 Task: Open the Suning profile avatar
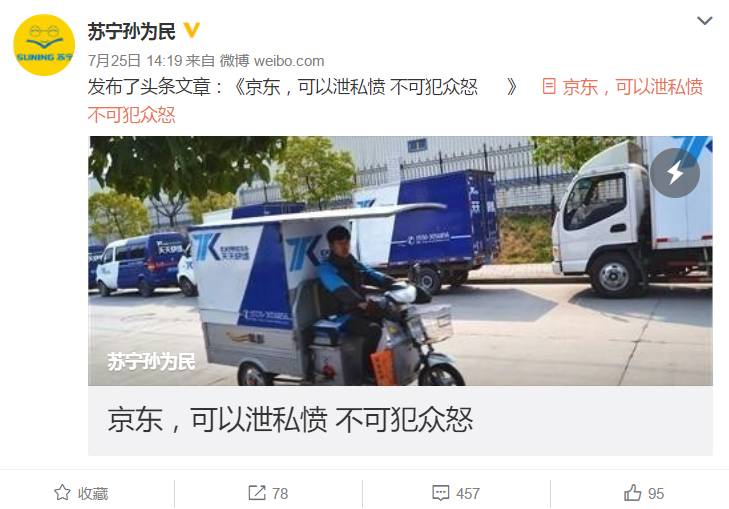click(x=44, y=45)
